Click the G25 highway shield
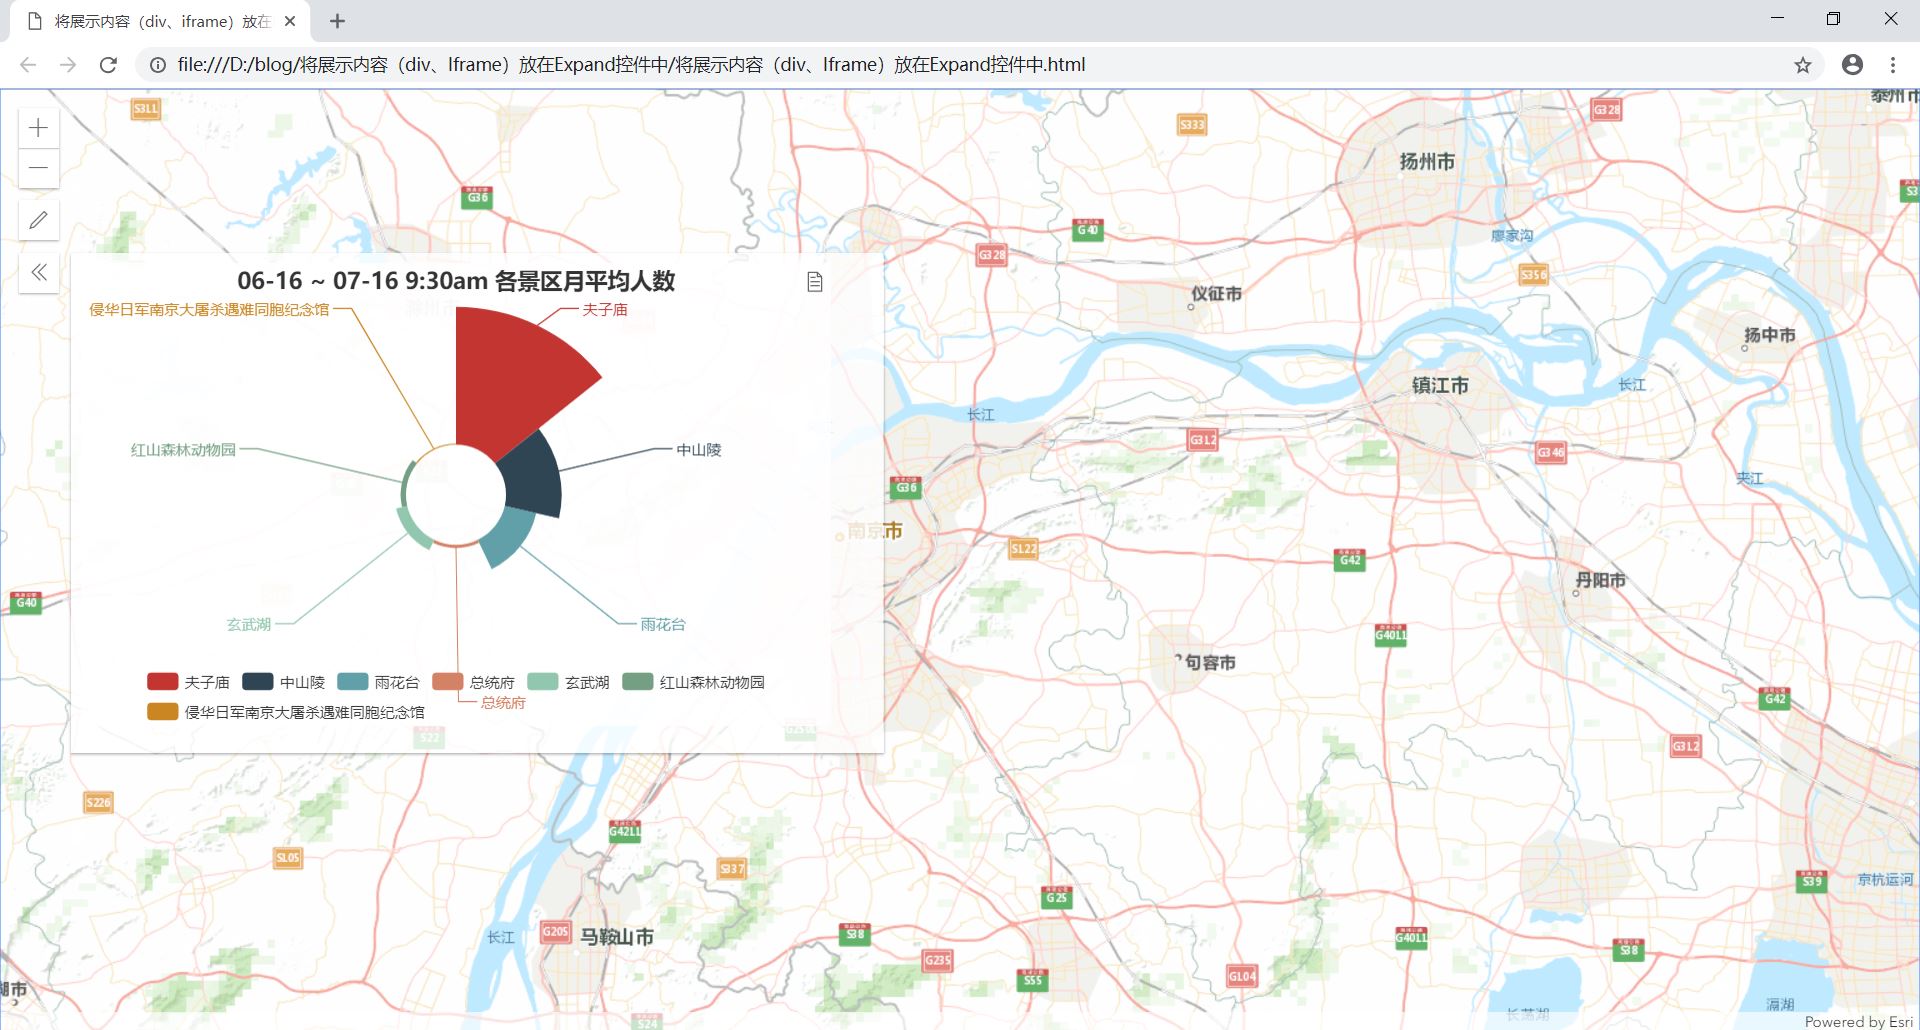1920x1030 pixels. 1056,897
